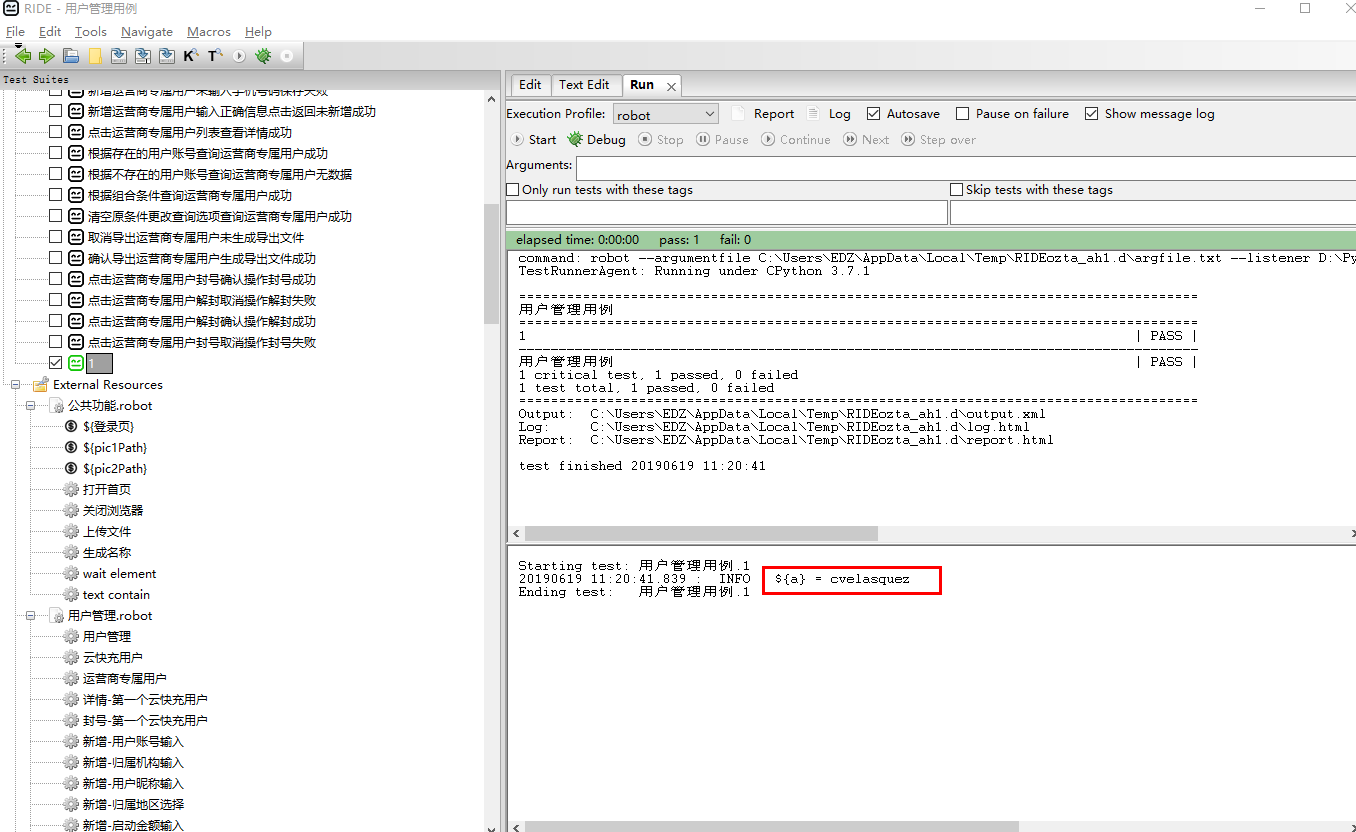Click gear icon beside 打开首页 keyword
This screenshot has width=1356, height=832.
click(x=71, y=489)
